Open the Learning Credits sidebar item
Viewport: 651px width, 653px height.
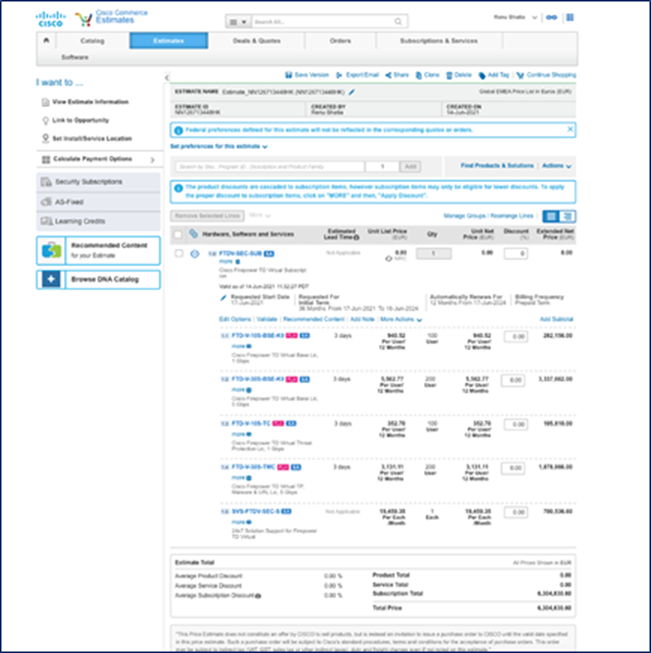(x=98, y=221)
